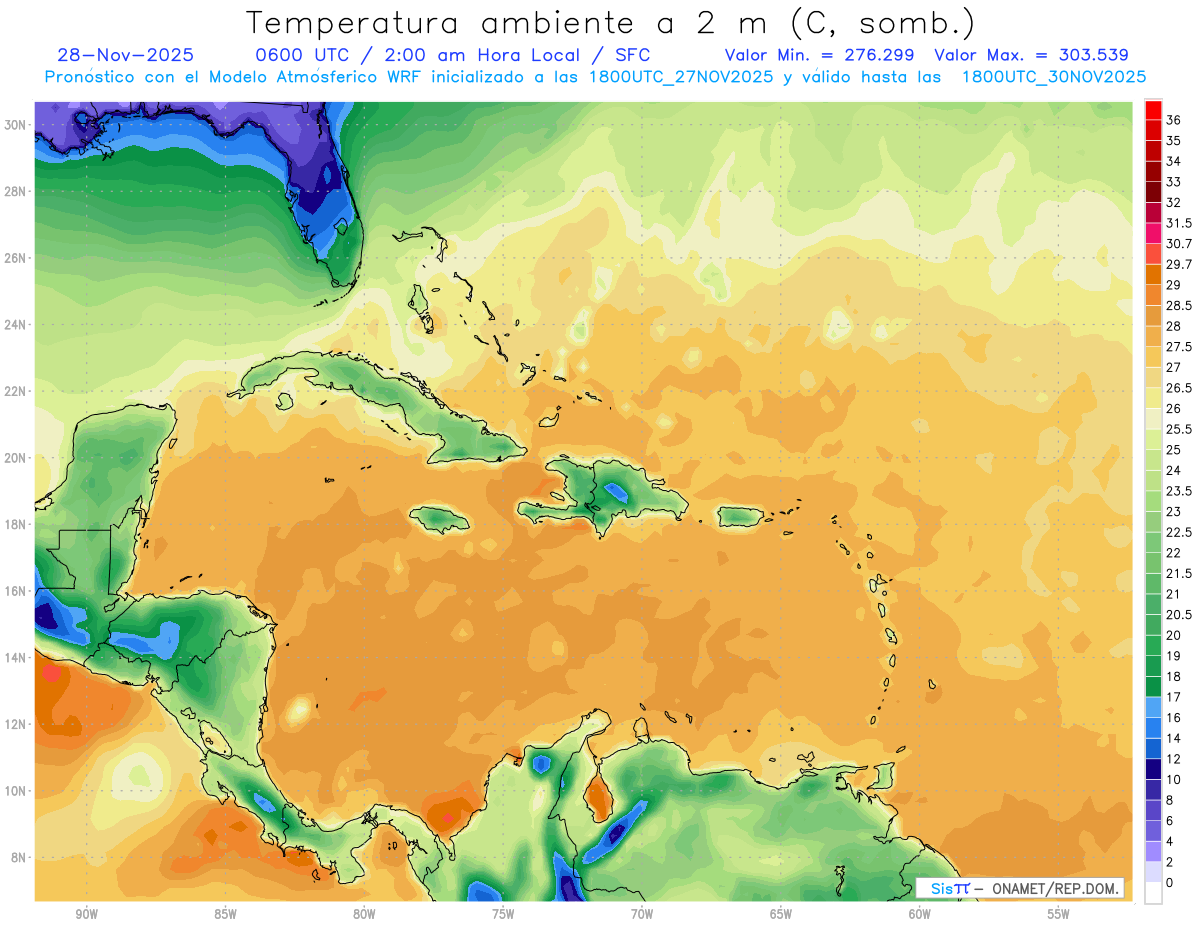Click legend label '12'

(x=1174, y=759)
